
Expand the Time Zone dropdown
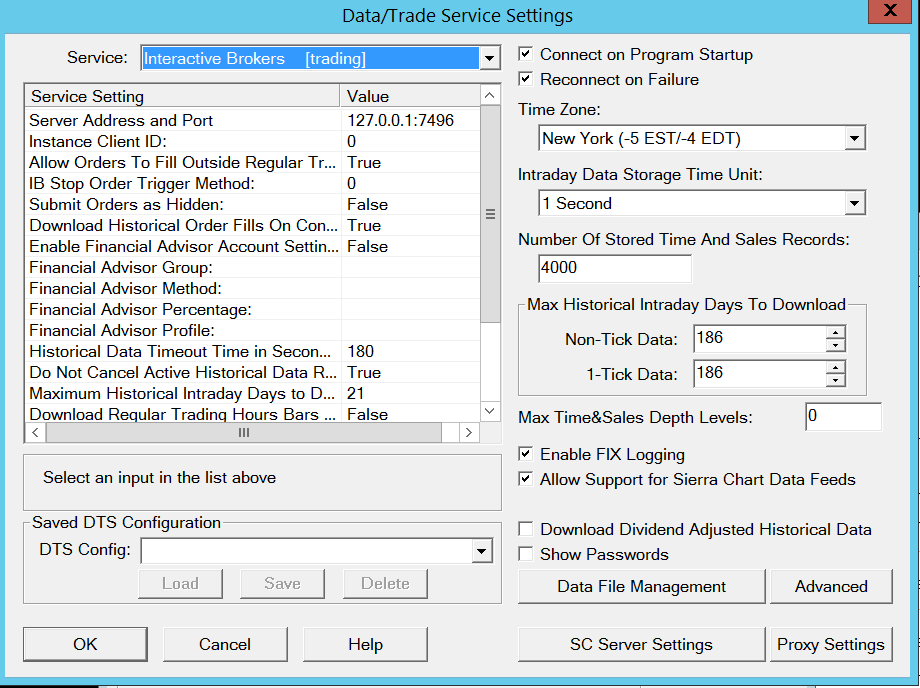coord(854,138)
